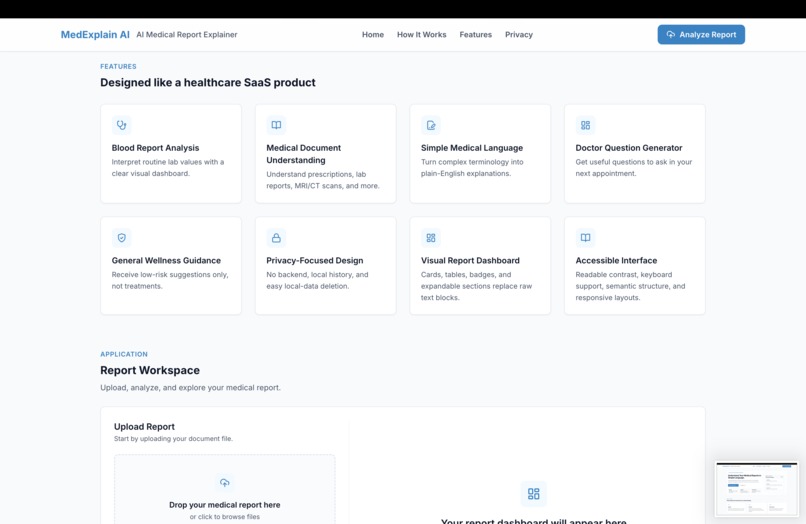Click the Upload Report heading
This screenshot has height=524, width=806.
point(144,426)
